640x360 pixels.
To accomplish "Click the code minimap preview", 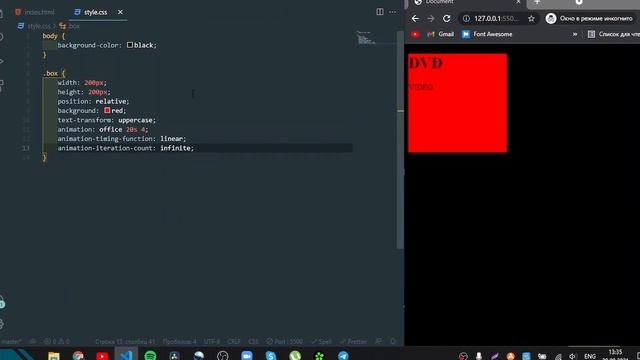I will pyautogui.click(x=366, y=38).
